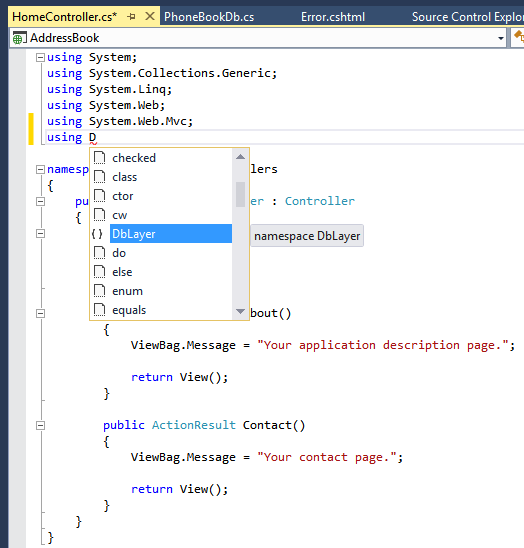This screenshot has width=524, height=548.
Task: Collapse the controller class block
Action: pyautogui.click(x=41, y=201)
